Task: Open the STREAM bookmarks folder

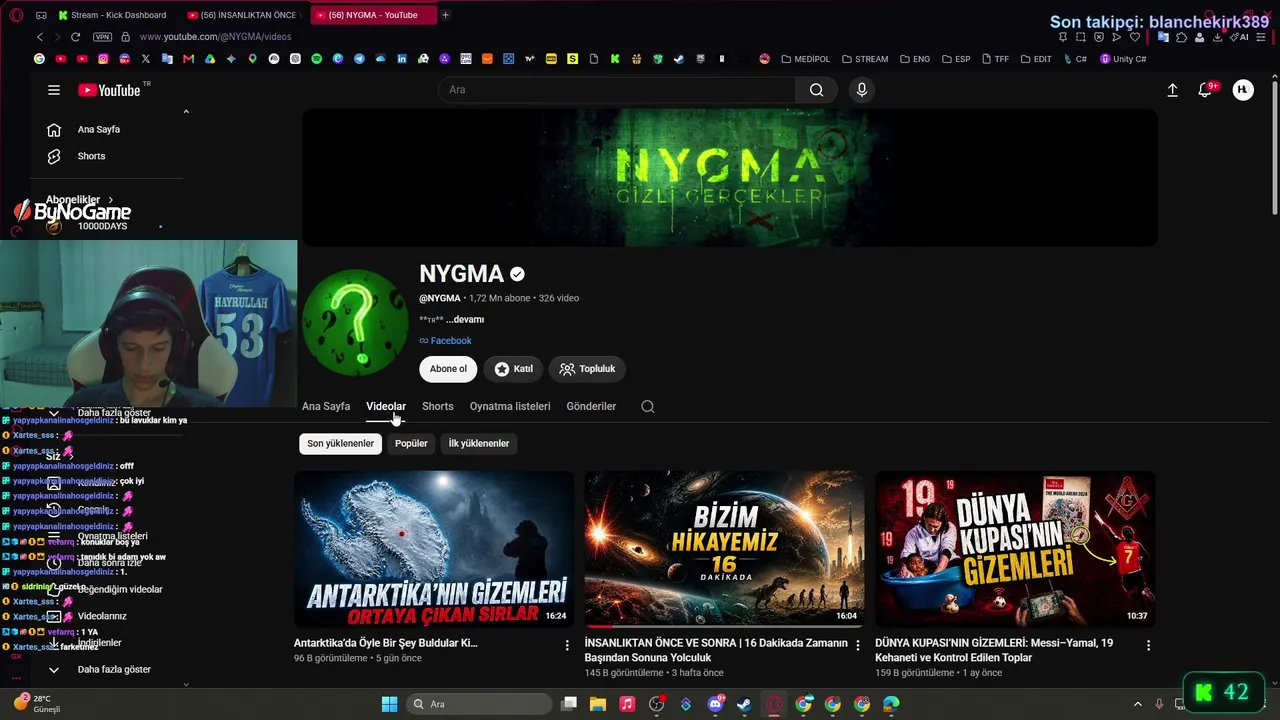Action: click(865, 59)
